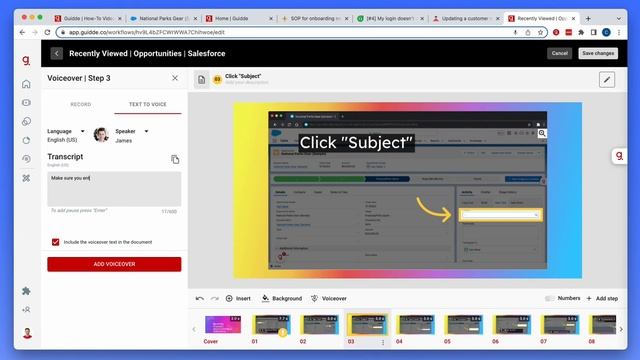
Task: Open the pencil edit icon above the canvas
Action: coord(607,80)
